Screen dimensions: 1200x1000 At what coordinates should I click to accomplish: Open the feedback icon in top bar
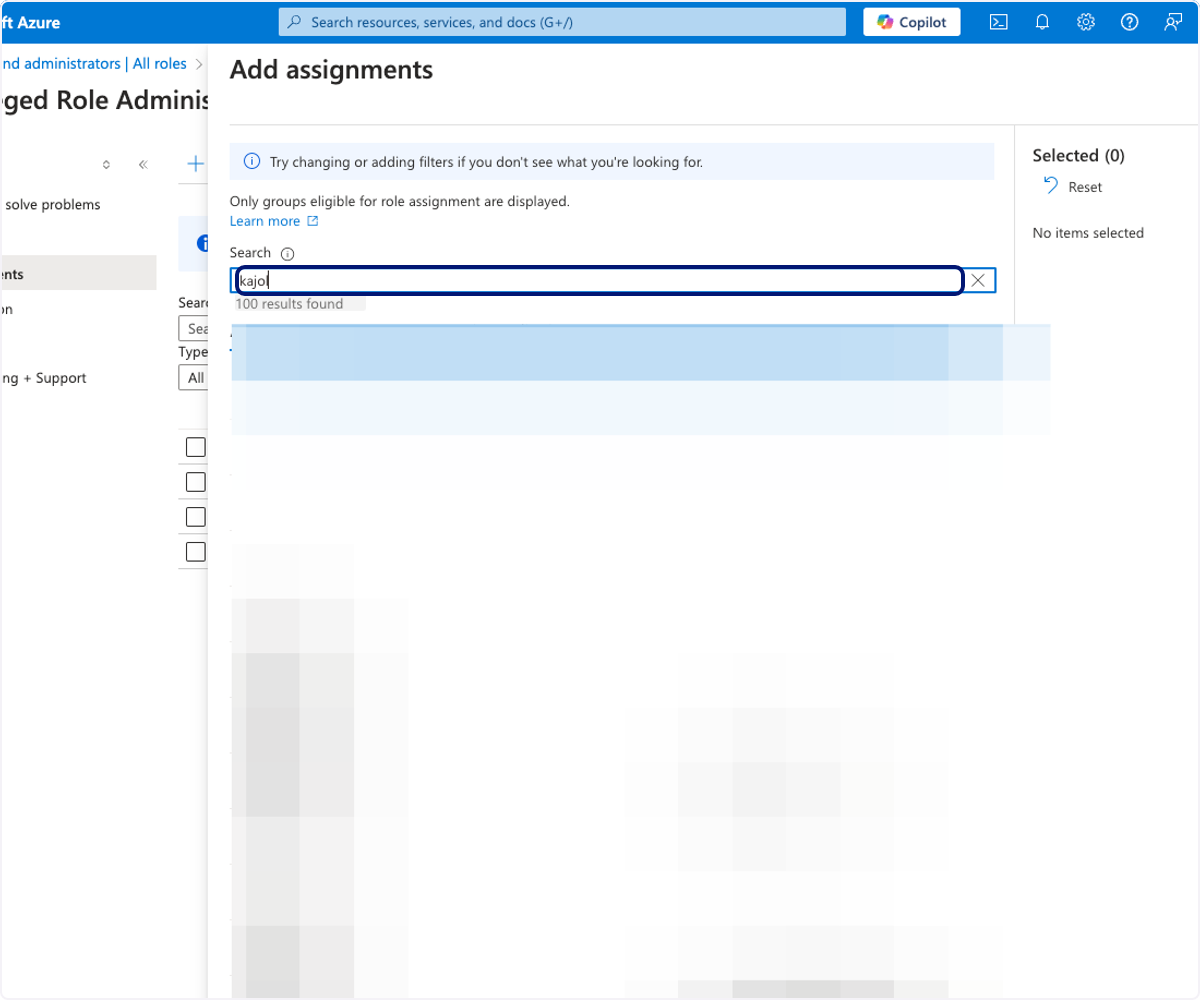[x=1174, y=22]
